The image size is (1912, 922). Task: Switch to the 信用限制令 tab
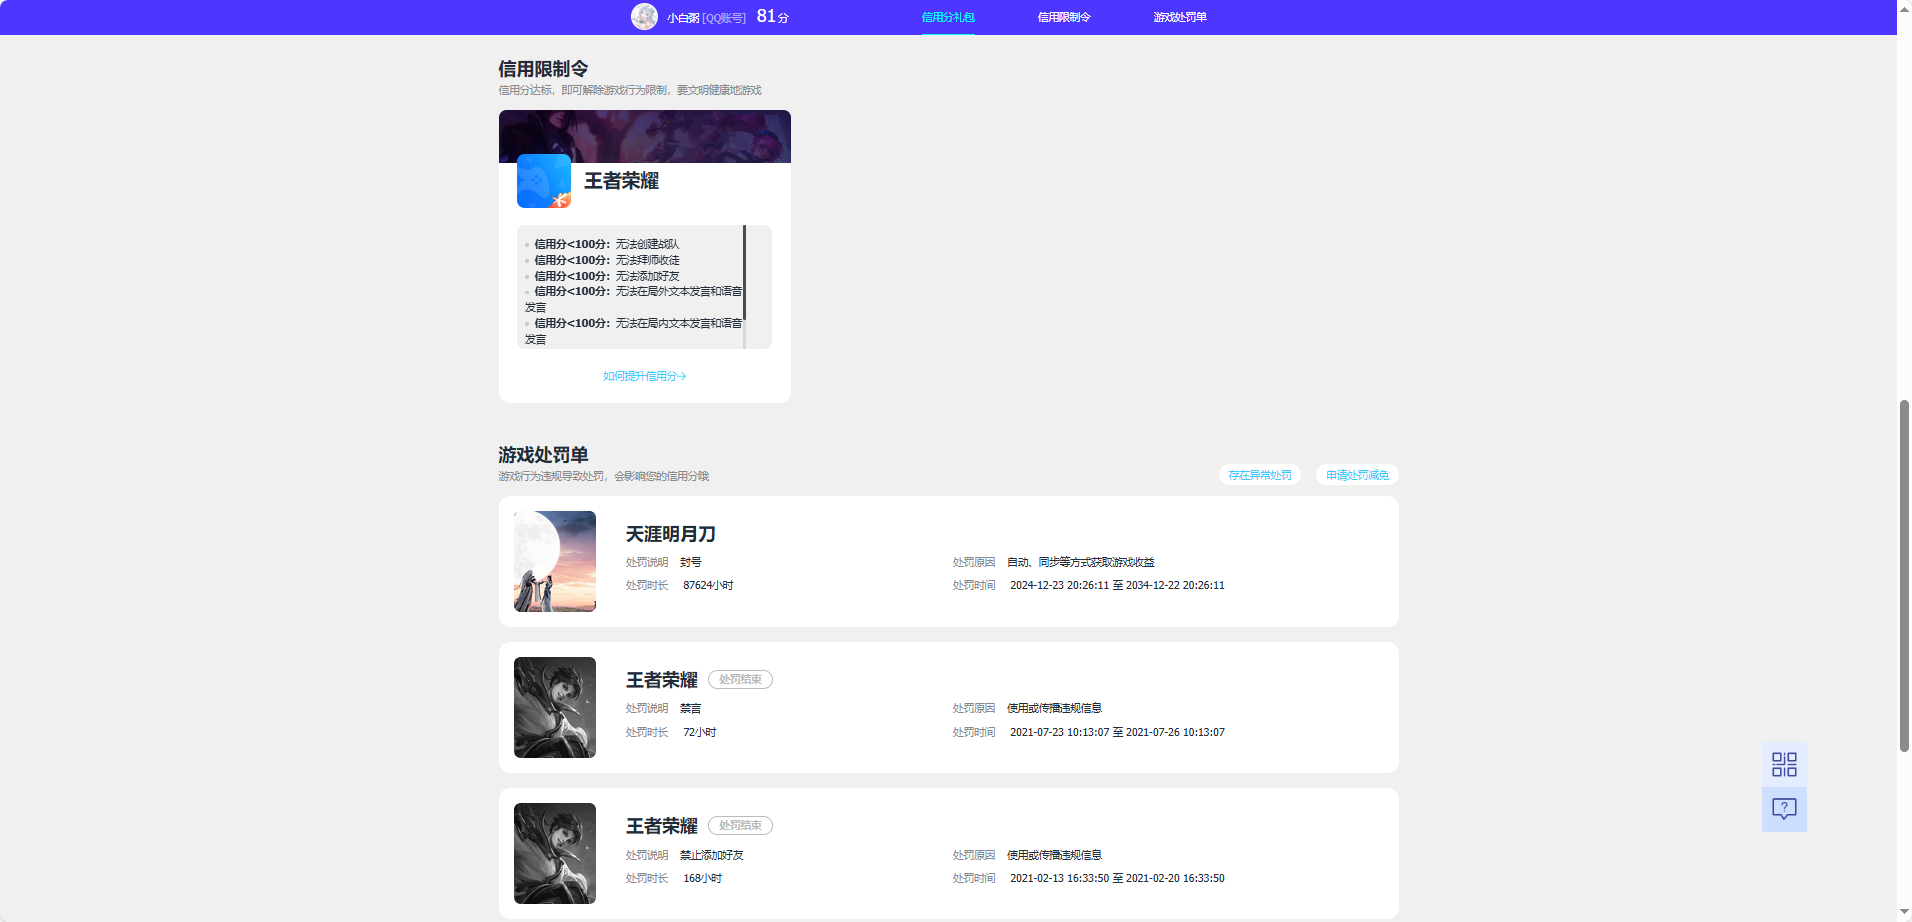[x=1063, y=17]
